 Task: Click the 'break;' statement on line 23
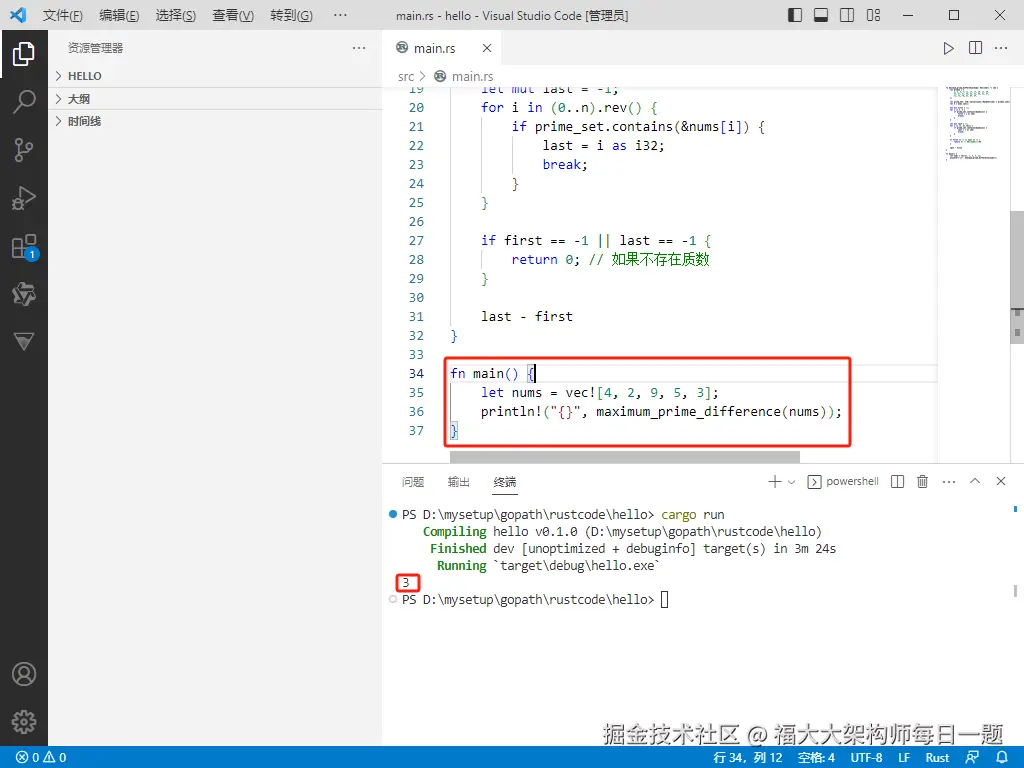[x=565, y=165]
